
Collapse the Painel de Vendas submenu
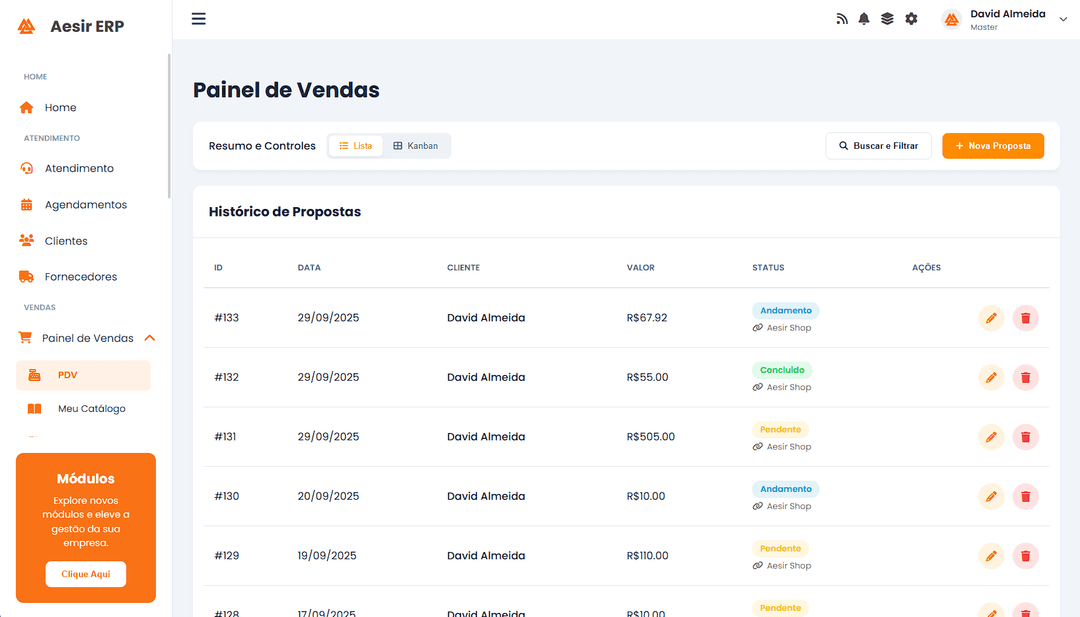click(150, 338)
